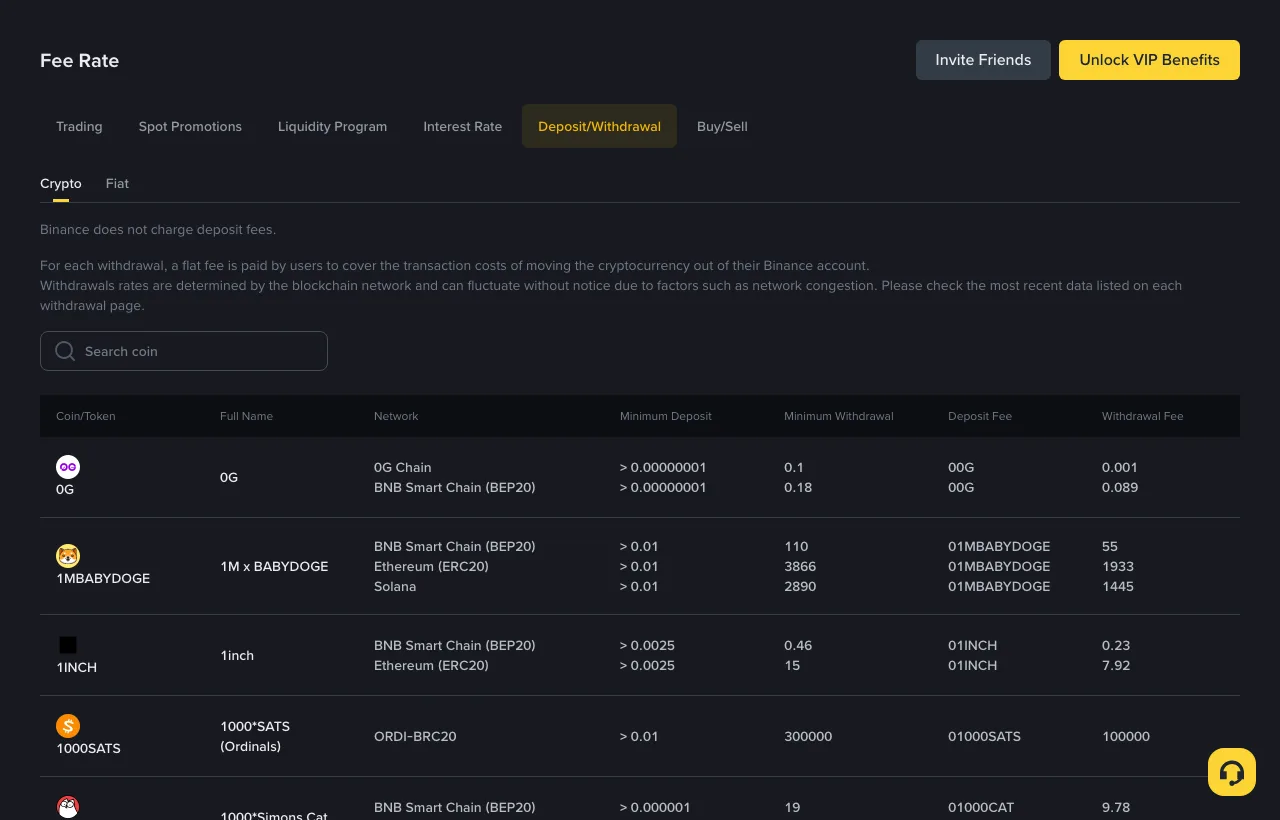Click the Network column header
The width and height of the screenshot is (1280, 820).
[396, 416]
